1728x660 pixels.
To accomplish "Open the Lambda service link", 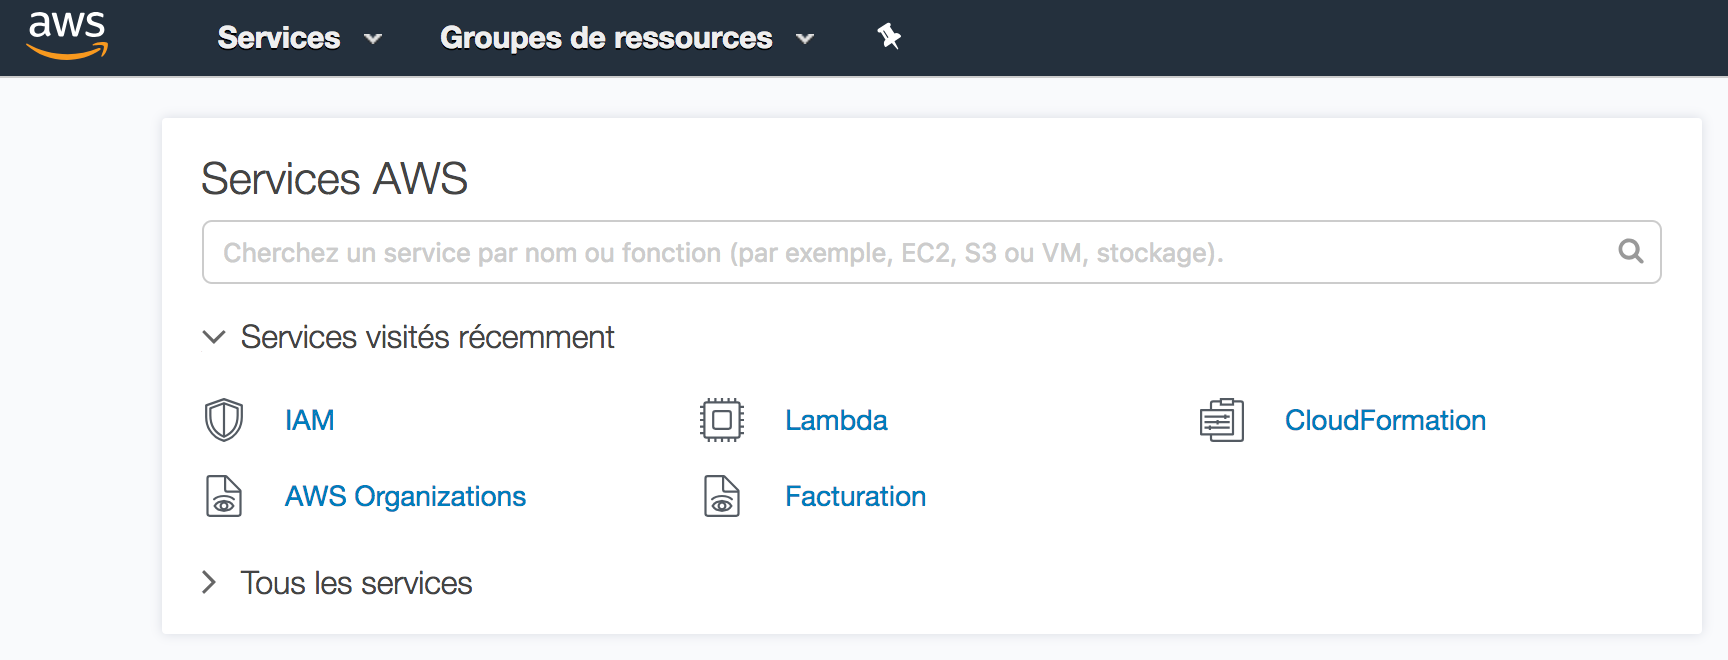I will [836, 420].
